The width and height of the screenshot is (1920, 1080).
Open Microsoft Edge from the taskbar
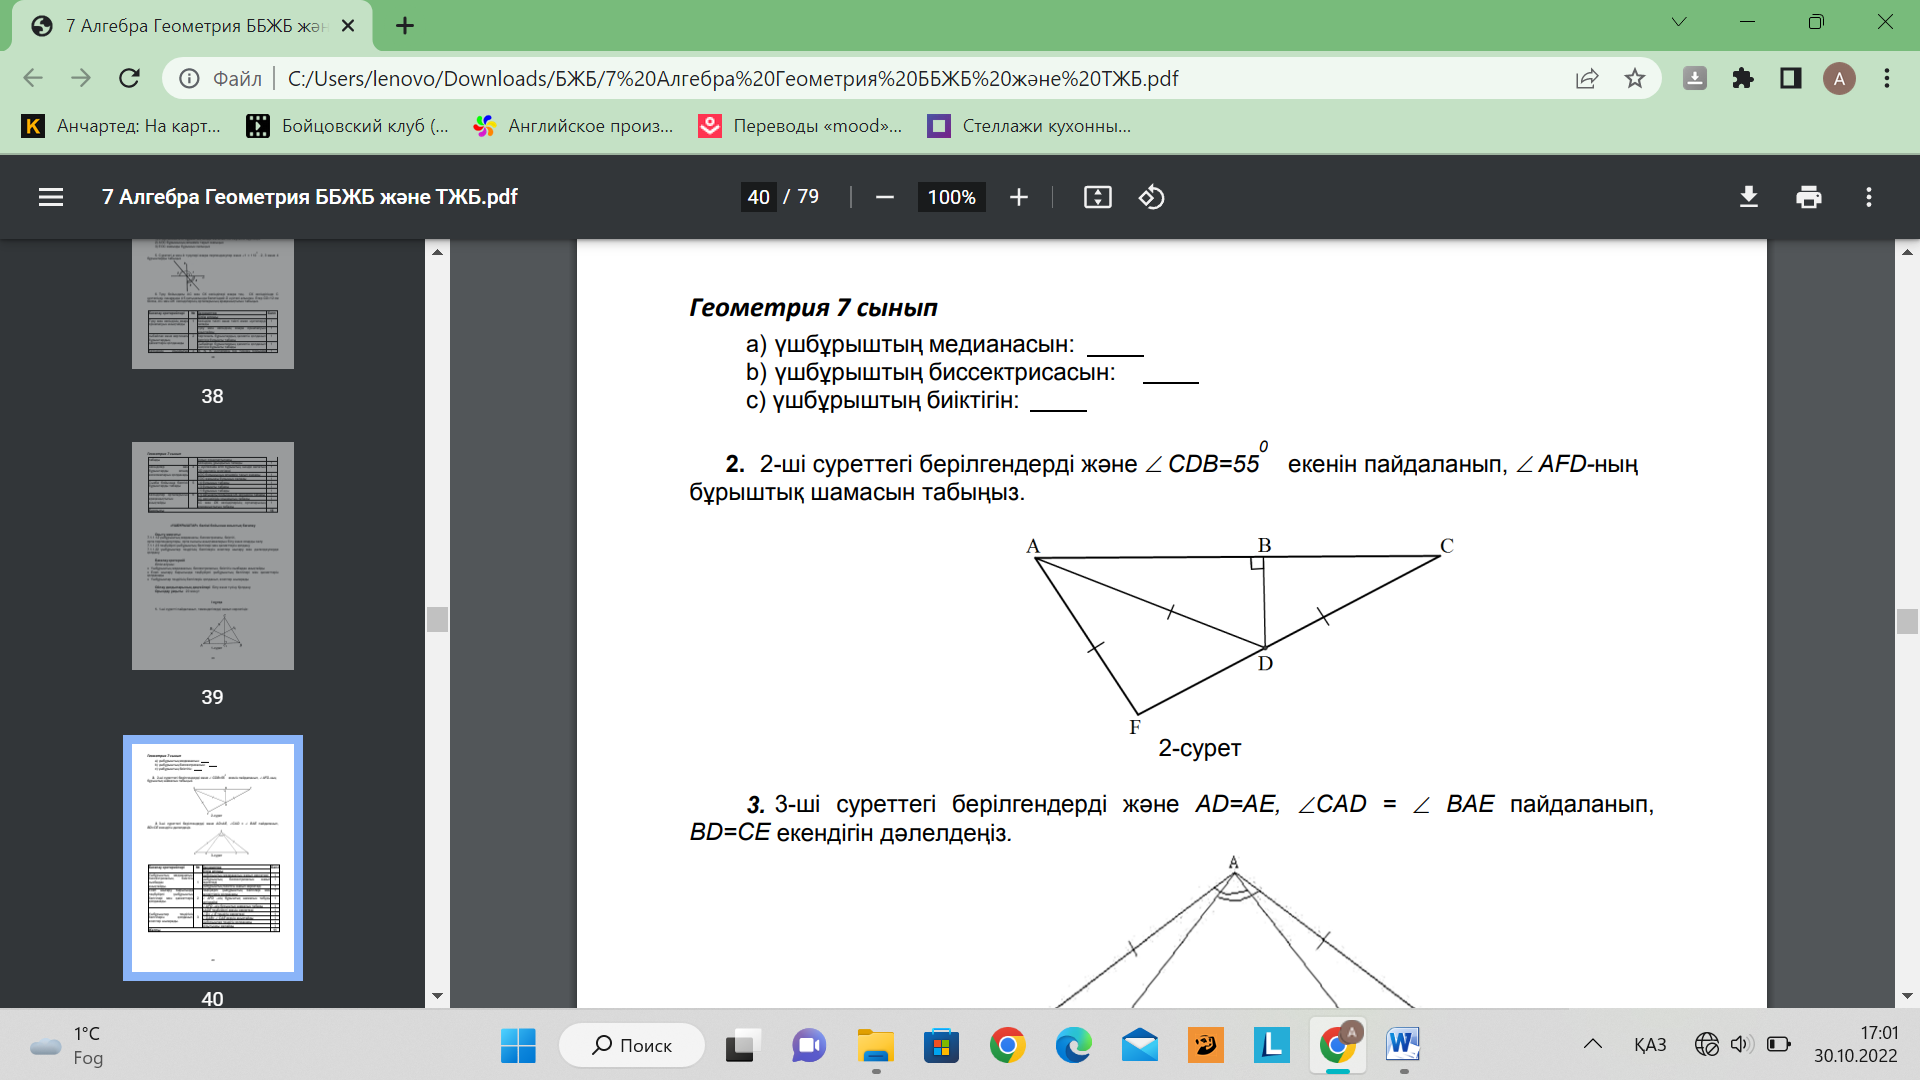[1074, 1045]
